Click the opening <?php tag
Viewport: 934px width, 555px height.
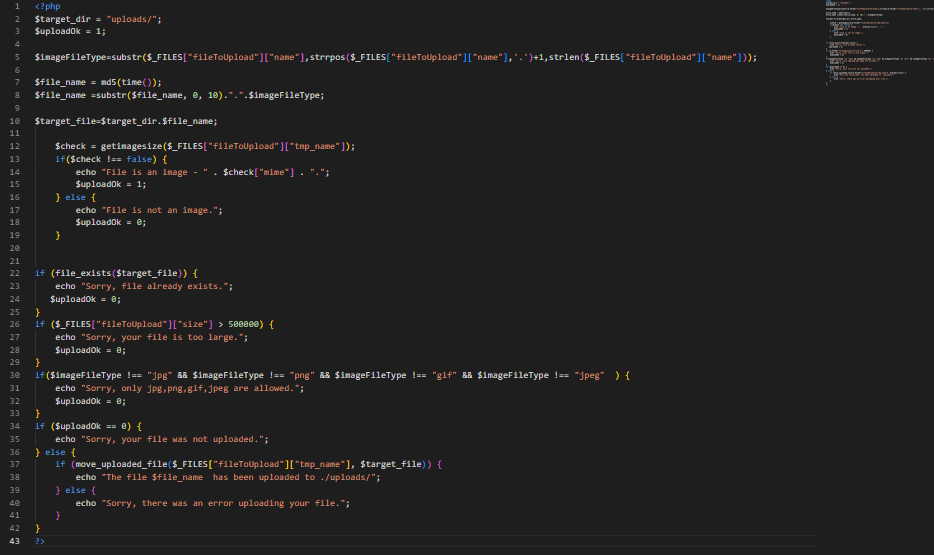pos(46,7)
